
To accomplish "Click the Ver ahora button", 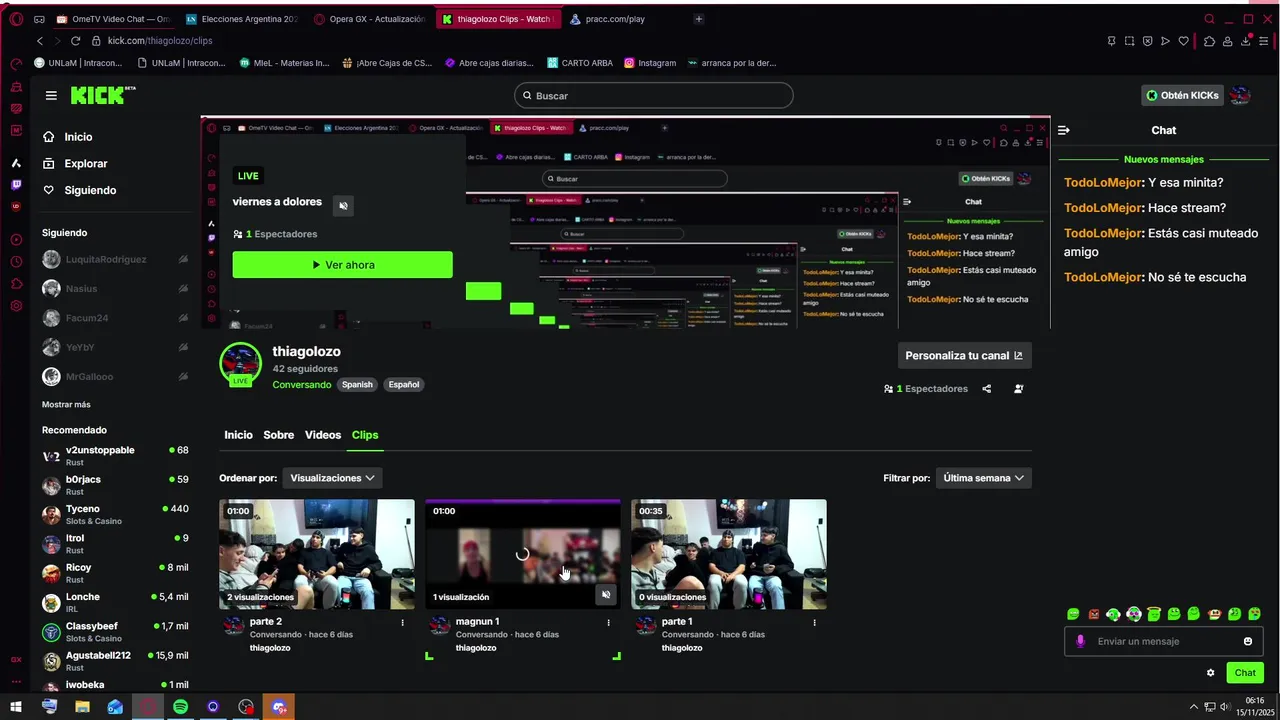I will click(343, 265).
